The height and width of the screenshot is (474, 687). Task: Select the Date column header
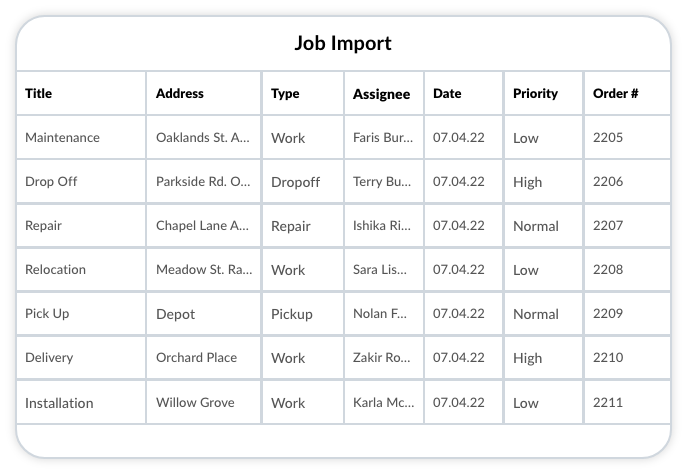447,94
